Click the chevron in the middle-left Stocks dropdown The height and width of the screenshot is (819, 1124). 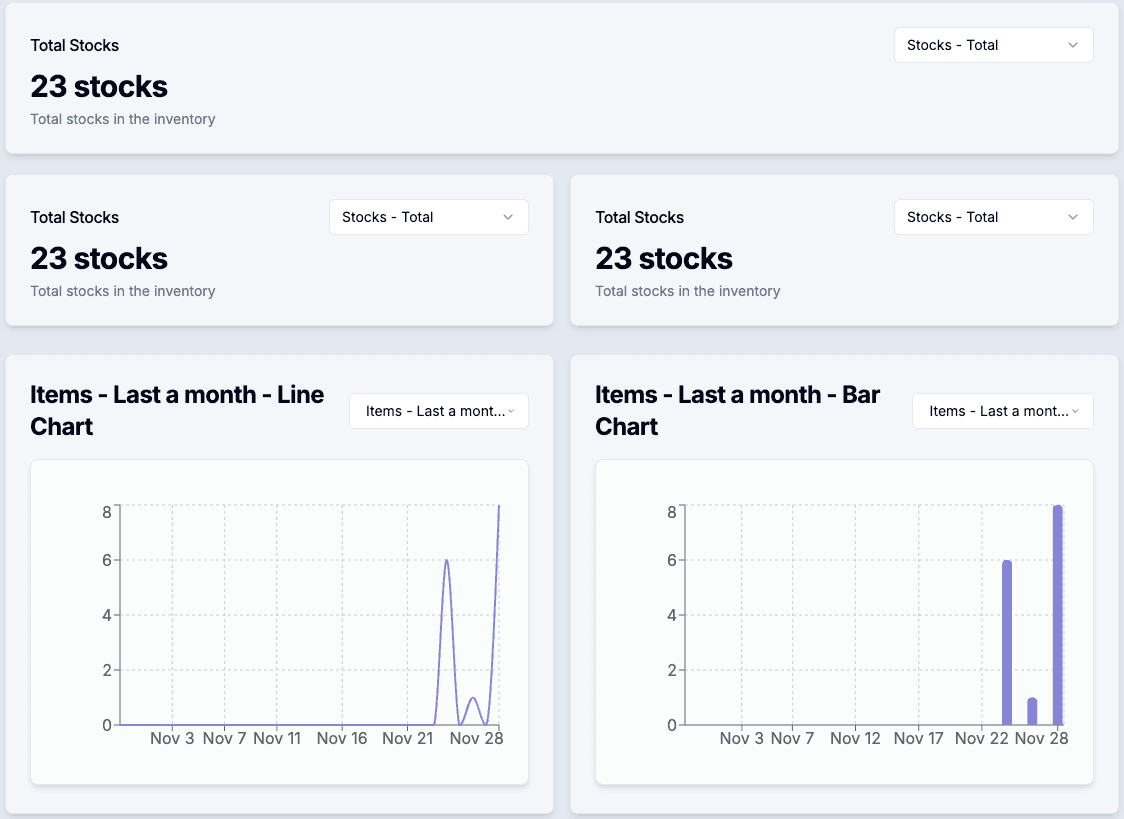pos(509,217)
